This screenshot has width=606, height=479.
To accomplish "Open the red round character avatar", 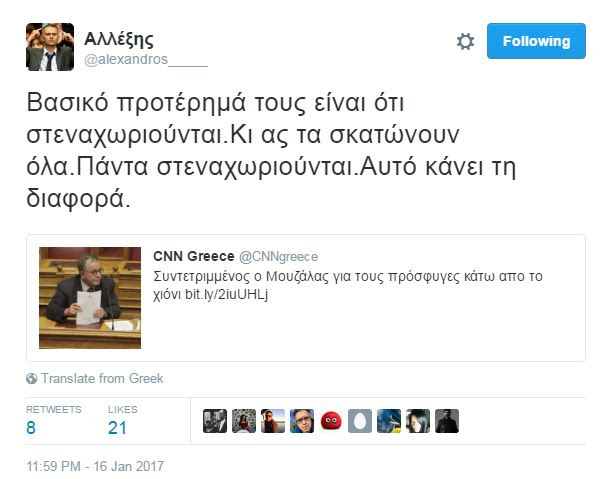I will (331, 421).
